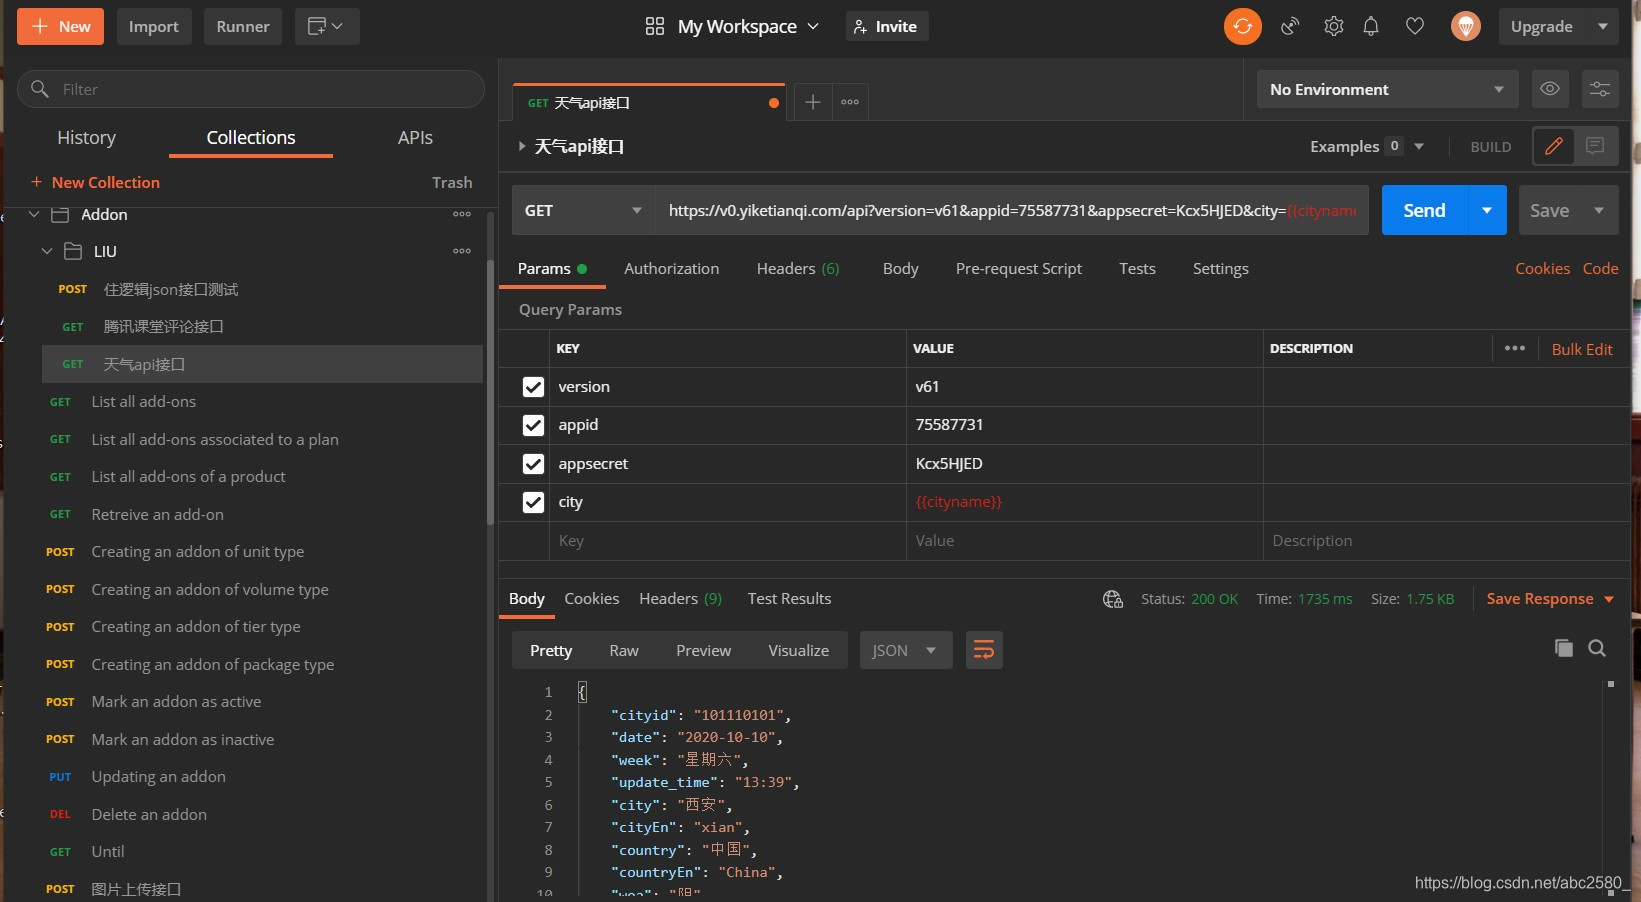Open the Send button dropdown arrow
1641x902 pixels.
tap(1487, 210)
